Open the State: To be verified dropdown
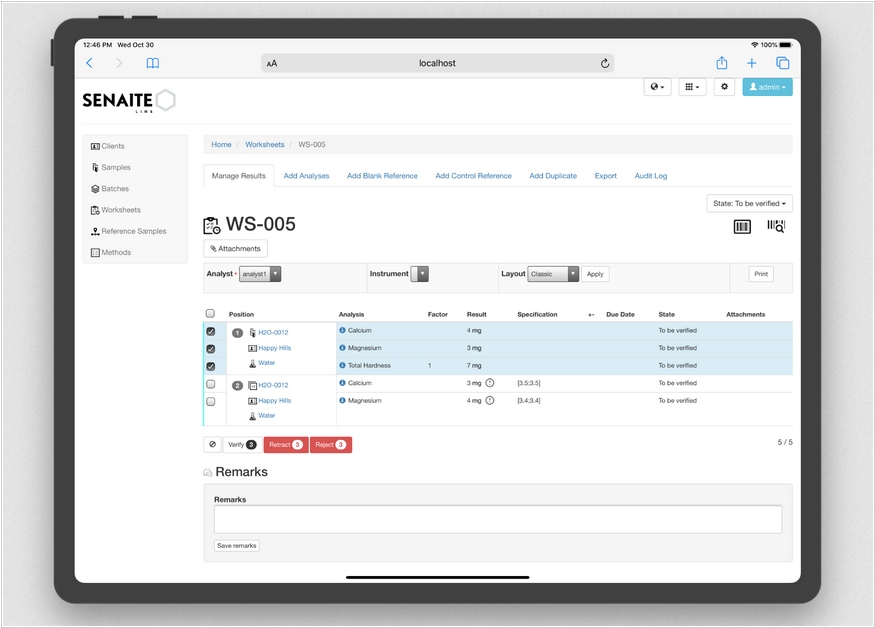 749,203
